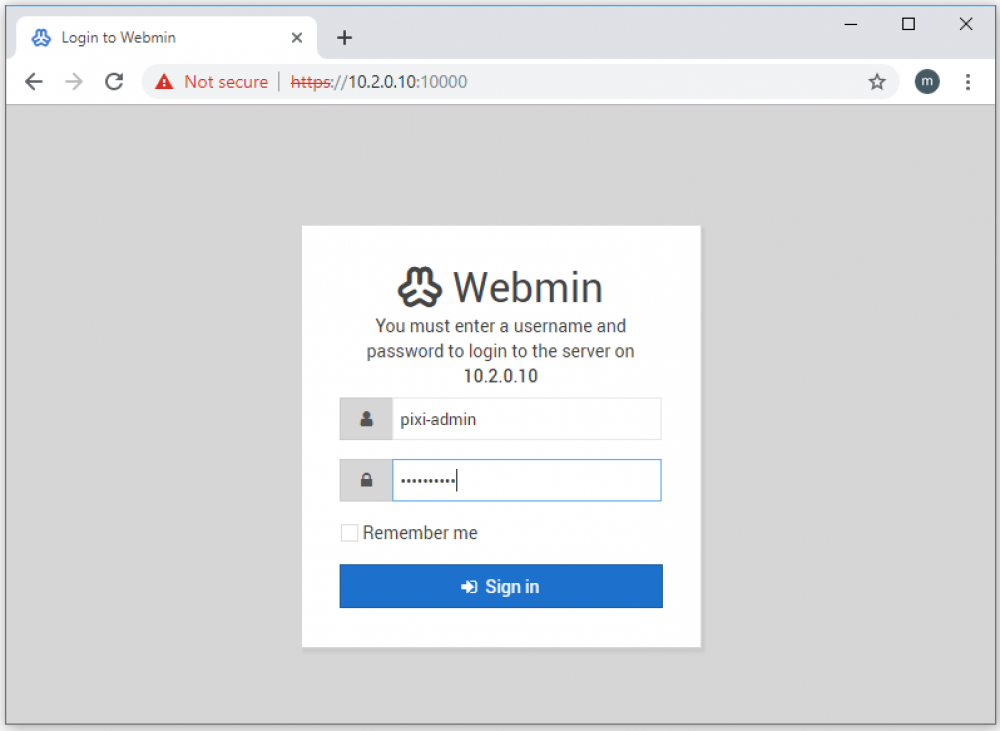Click the Webmin favicon in the tab

click(41, 38)
